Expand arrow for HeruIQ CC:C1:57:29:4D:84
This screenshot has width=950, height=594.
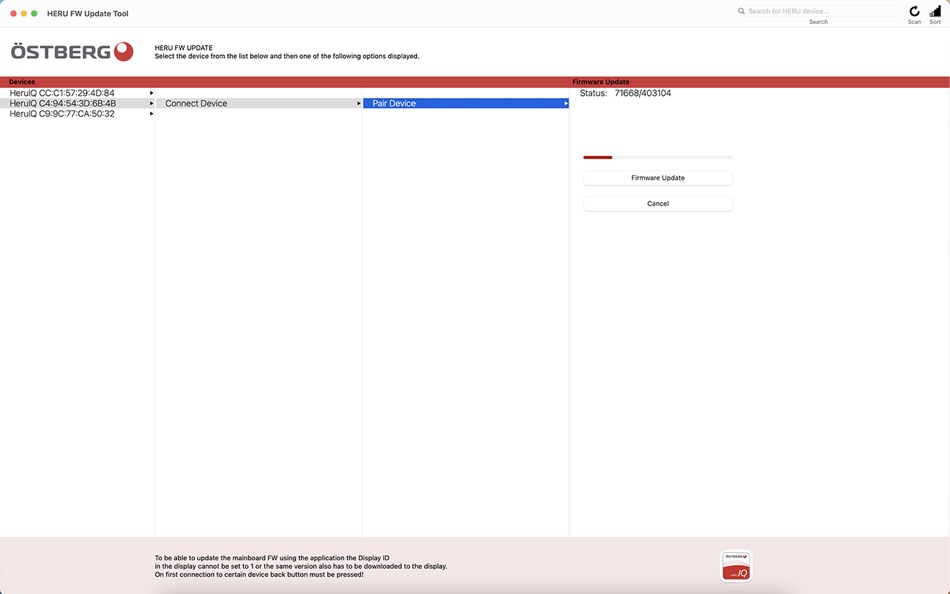(151, 93)
